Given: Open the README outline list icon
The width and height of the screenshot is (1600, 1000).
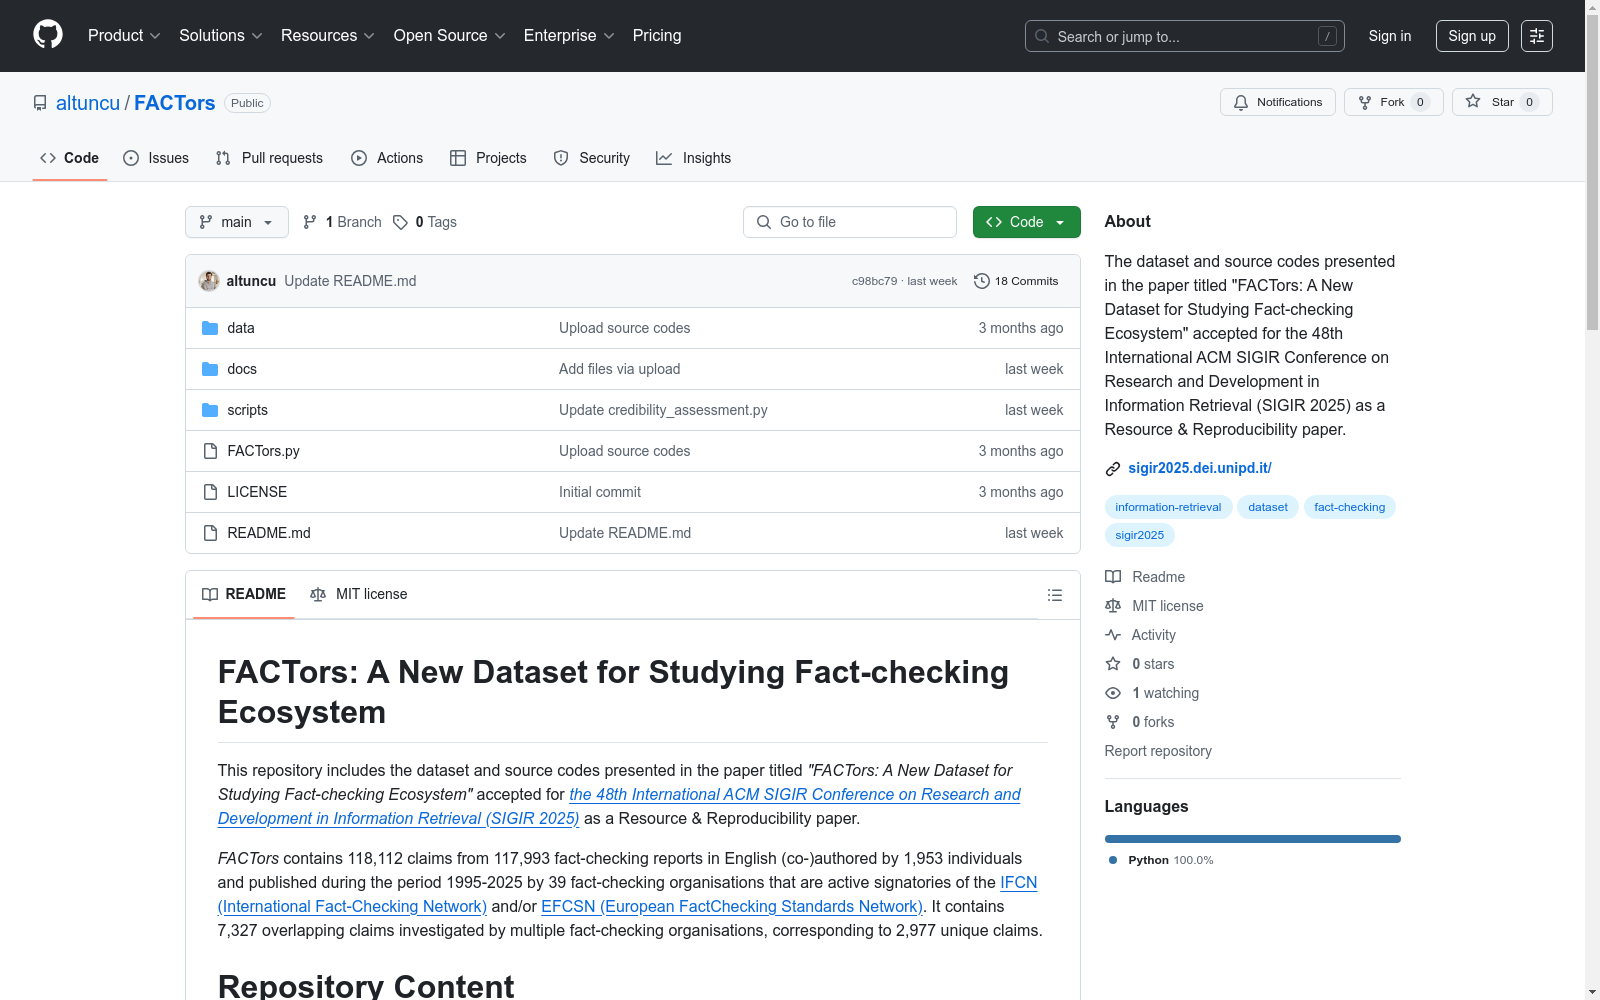Looking at the screenshot, I should pos(1054,595).
